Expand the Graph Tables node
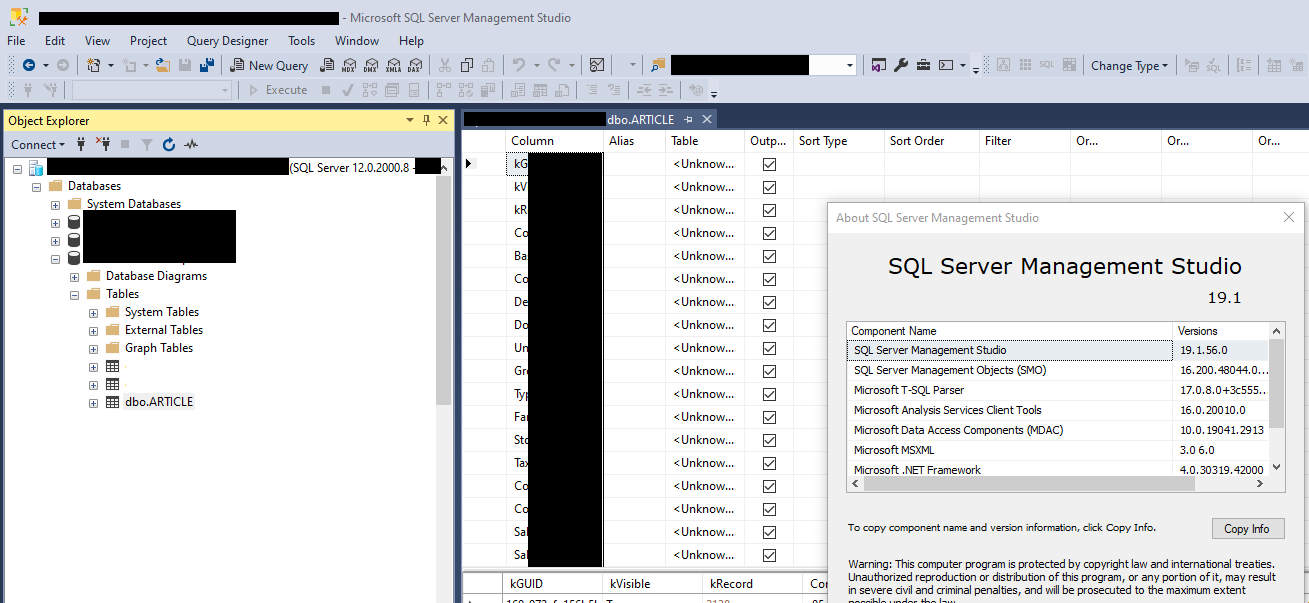This screenshot has width=1309, height=603. click(x=94, y=348)
